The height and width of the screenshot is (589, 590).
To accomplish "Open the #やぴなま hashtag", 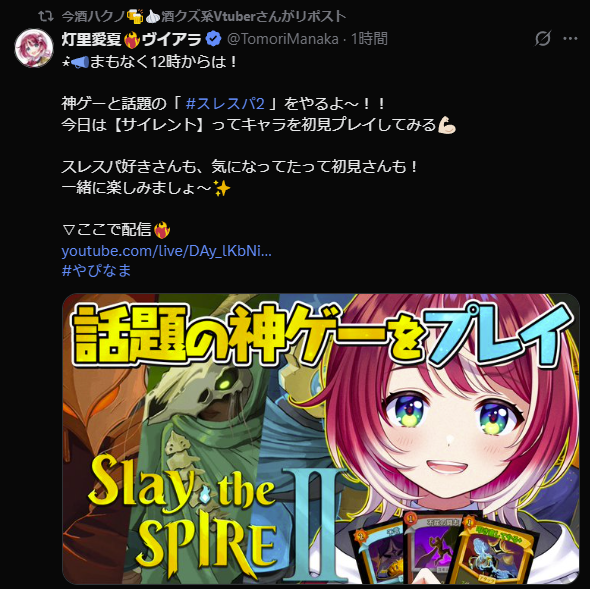I will coord(96,271).
